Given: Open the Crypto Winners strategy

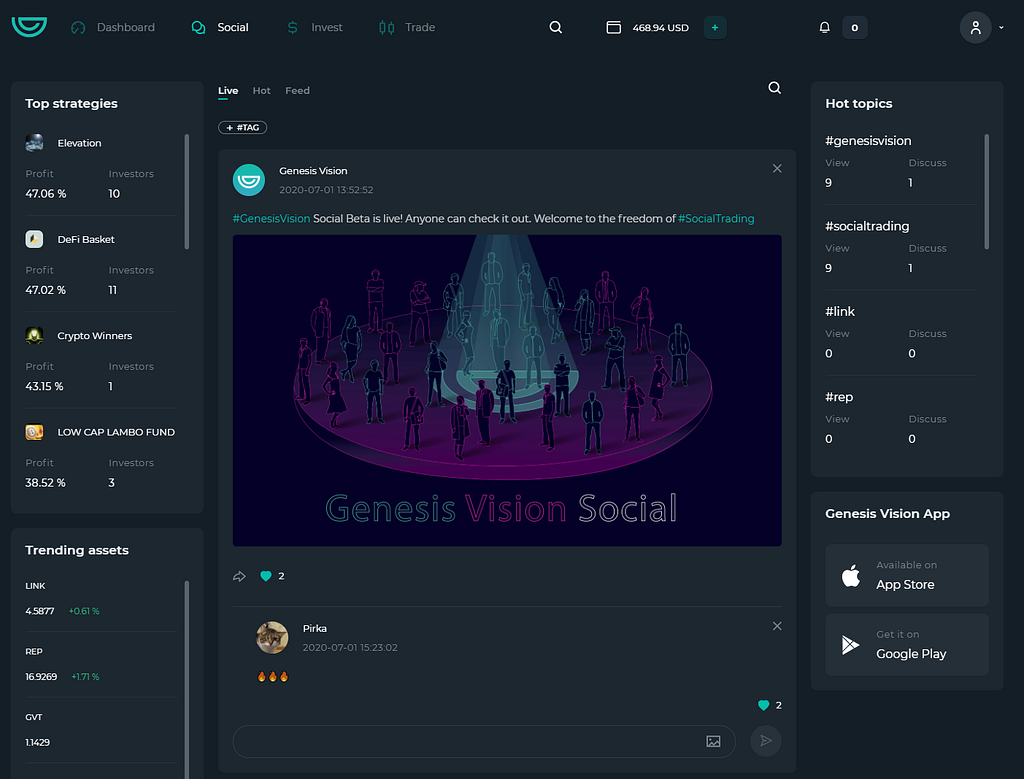Looking at the screenshot, I should click(95, 336).
